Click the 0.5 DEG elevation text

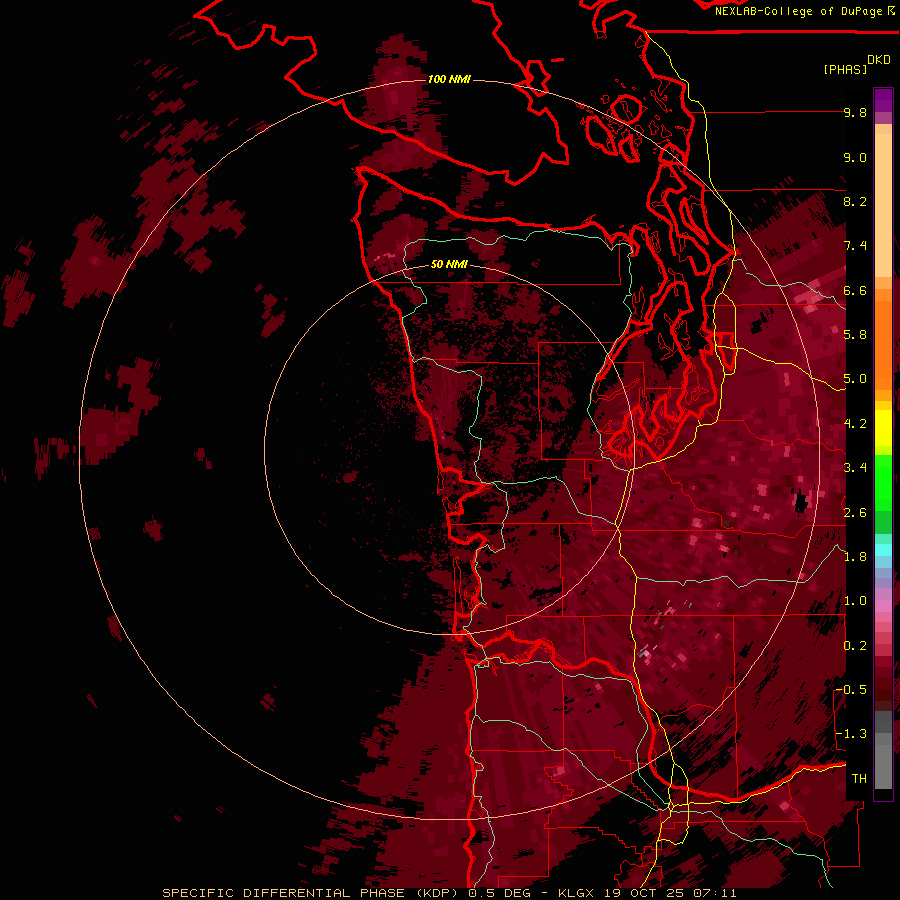coord(499,893)
